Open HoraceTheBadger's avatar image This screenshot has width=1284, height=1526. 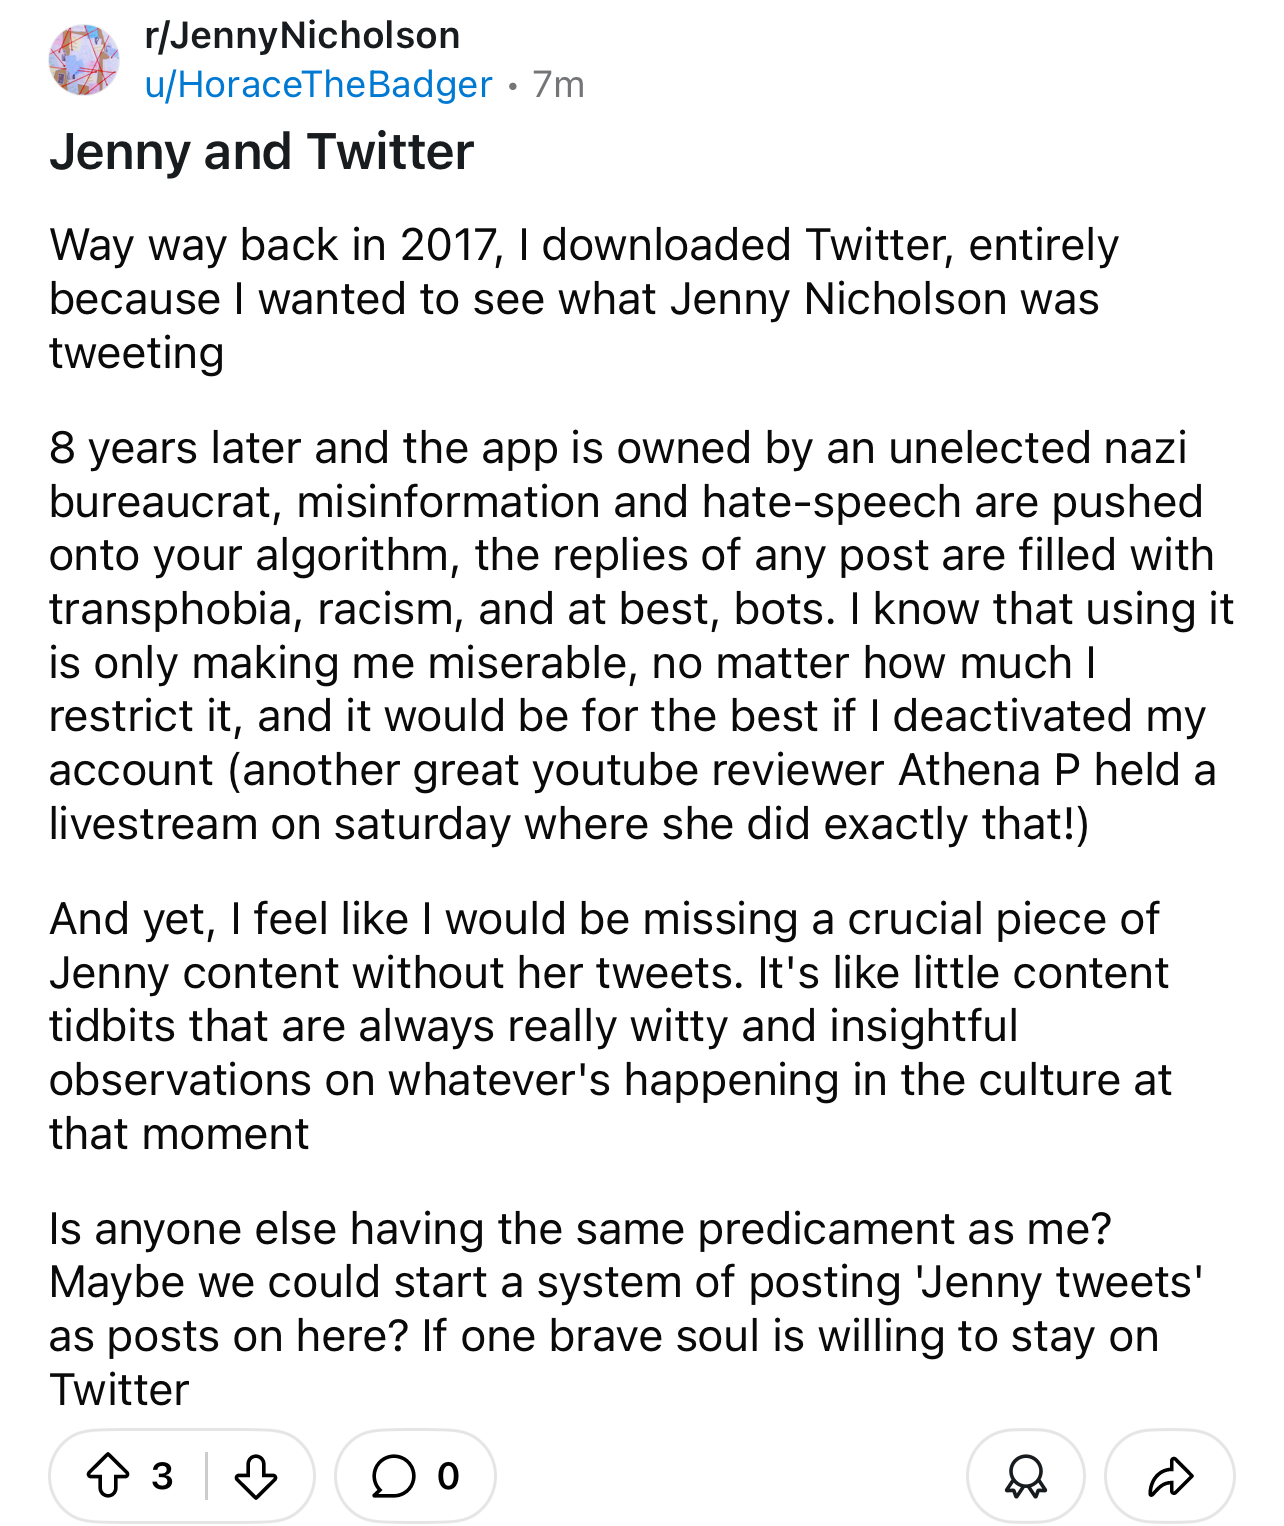pyautogui.click(x=84, y=60)
